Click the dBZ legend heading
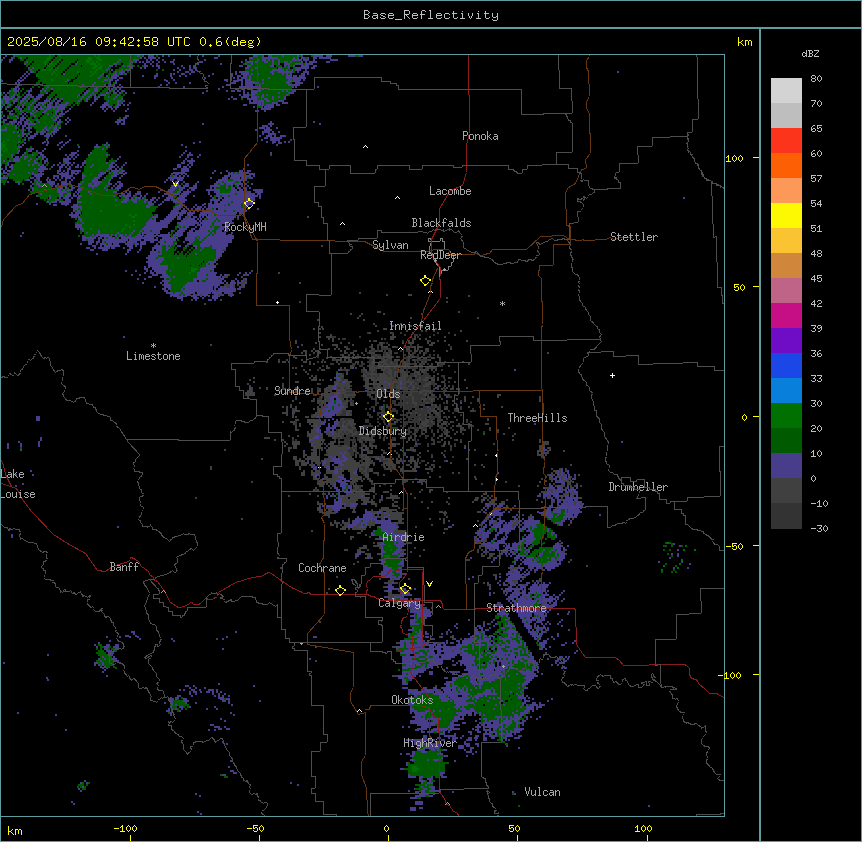The width and height of the screenshot is (862, 842). (810, 53)
